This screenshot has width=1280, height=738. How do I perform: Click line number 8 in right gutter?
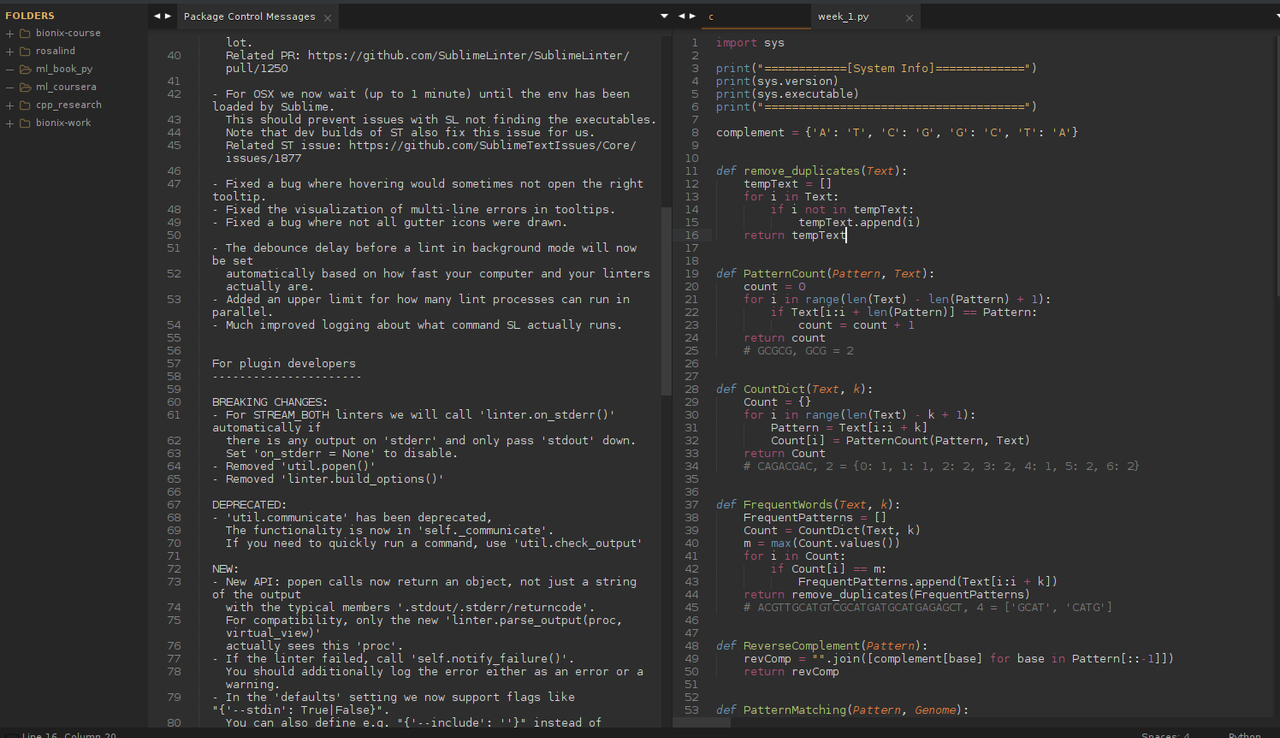point(695,132)
